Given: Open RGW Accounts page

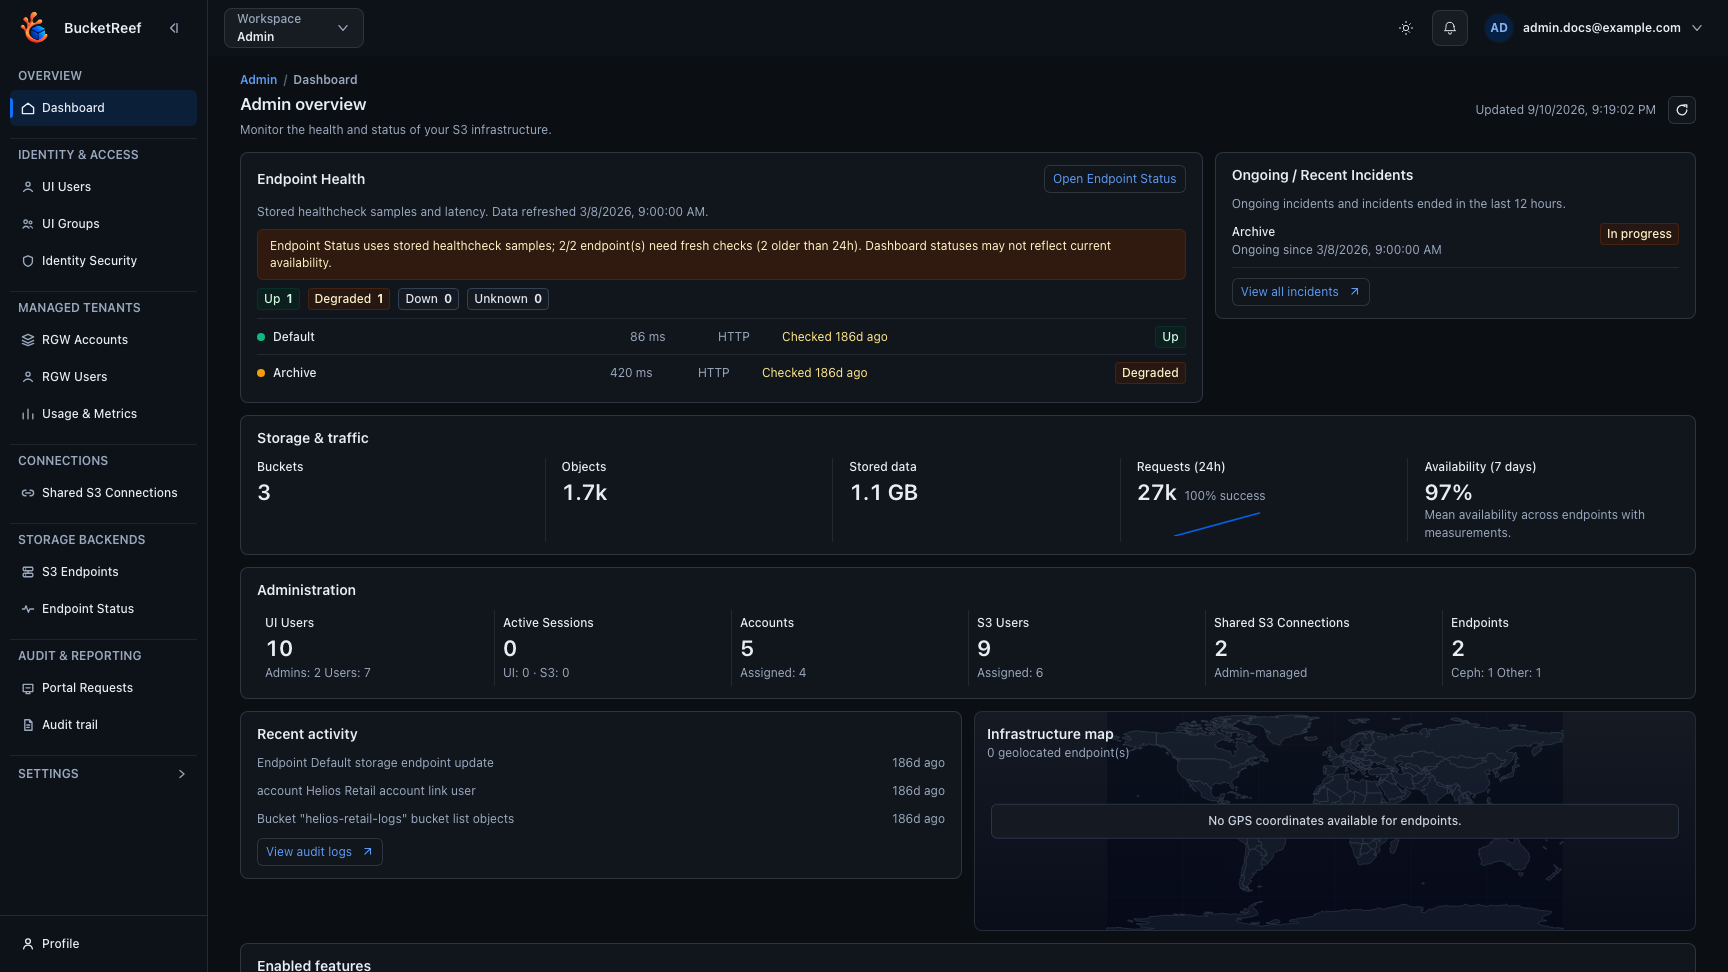Looking at the screenshot, I should click(x=103, y=340).
